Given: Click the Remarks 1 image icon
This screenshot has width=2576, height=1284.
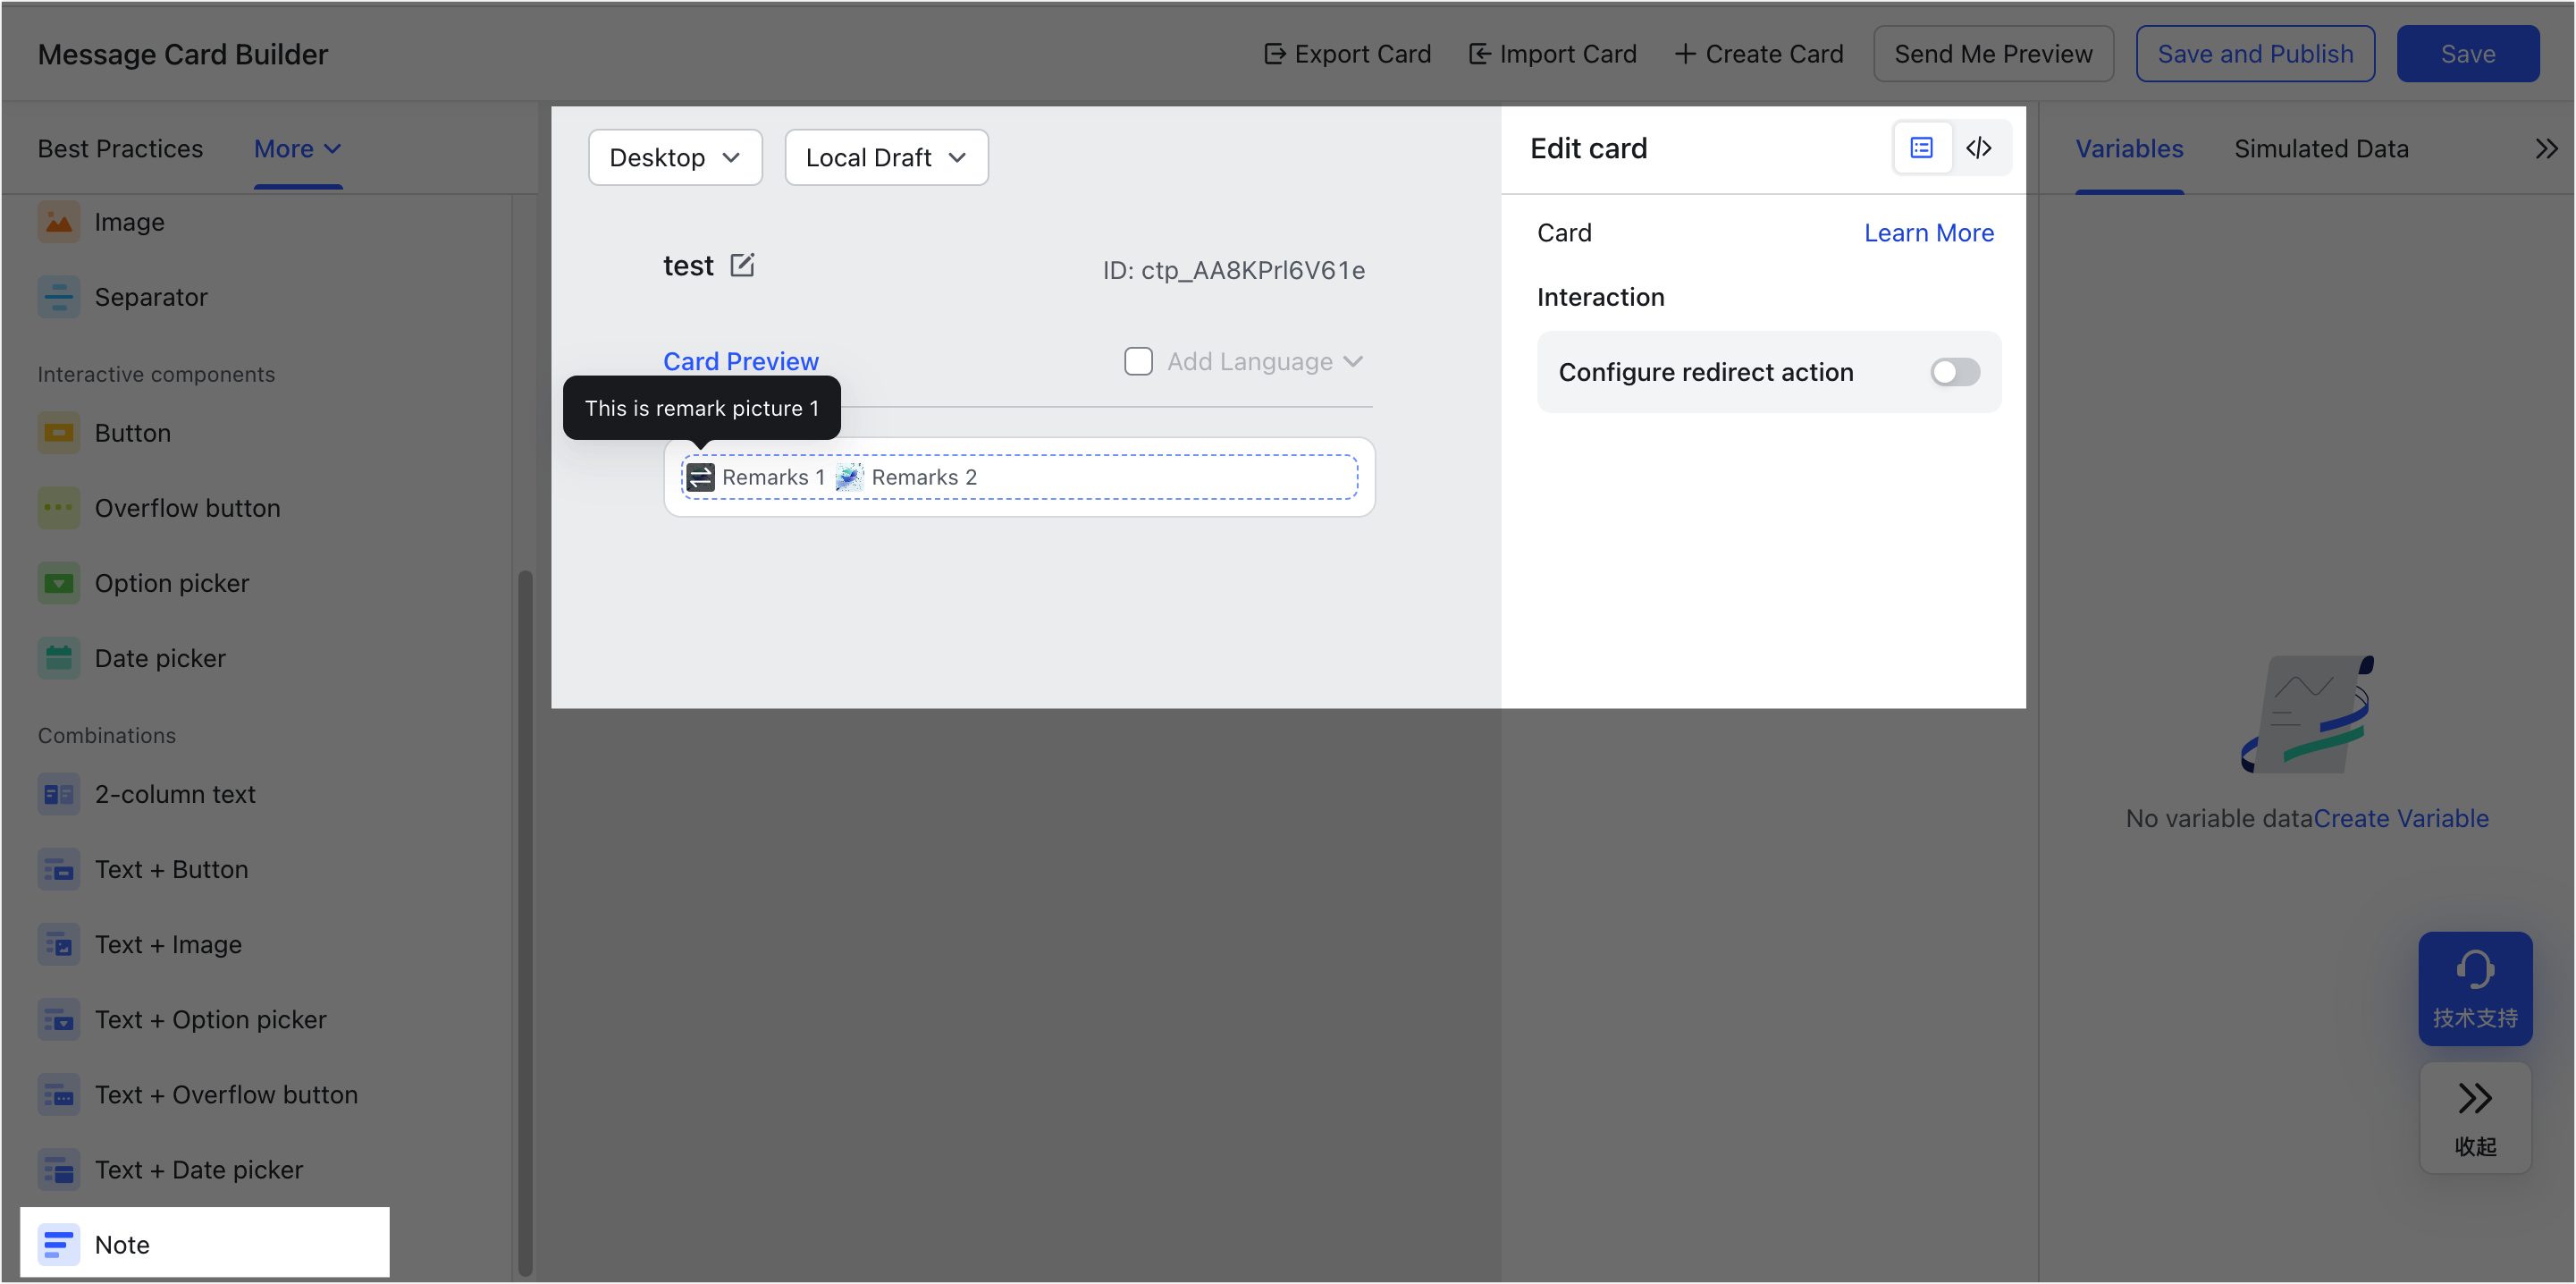Looking at the screenshot, I should click(701, 477).
